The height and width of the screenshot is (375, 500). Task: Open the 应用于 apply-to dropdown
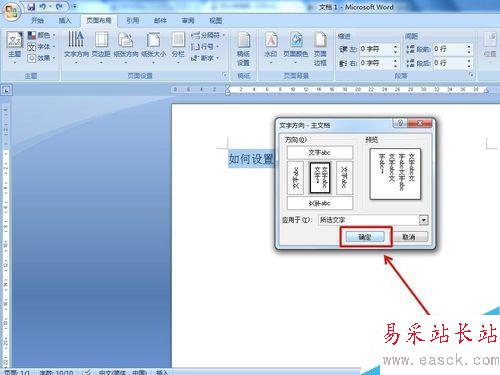tap(423, 220)
